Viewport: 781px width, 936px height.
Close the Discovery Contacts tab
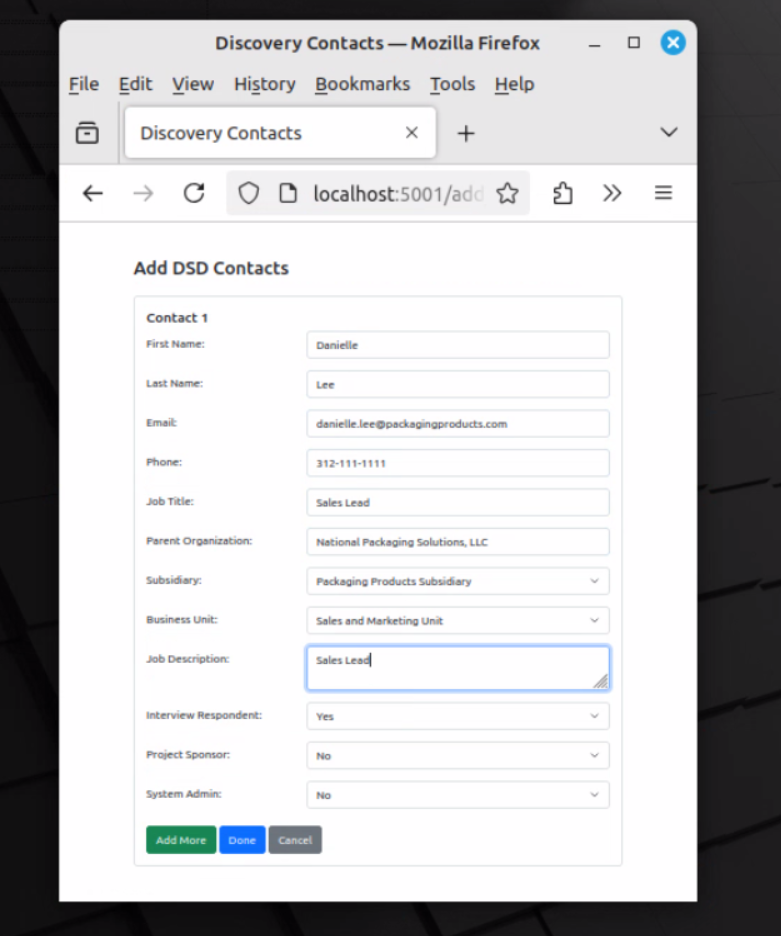(411, 133)
